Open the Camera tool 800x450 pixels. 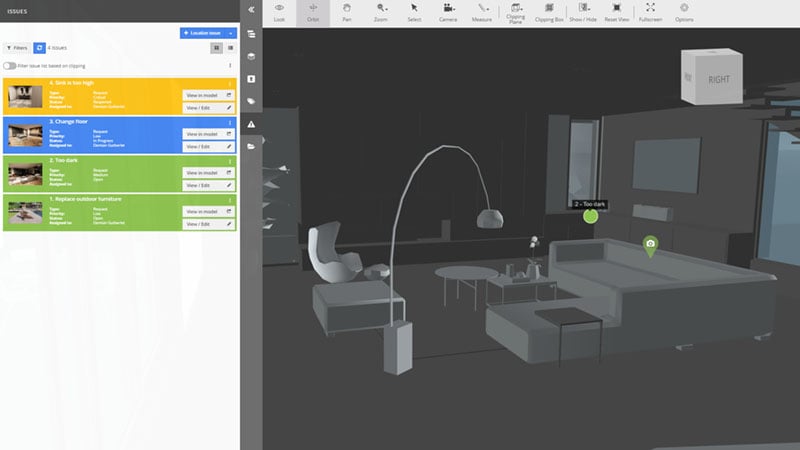[448, 13]
